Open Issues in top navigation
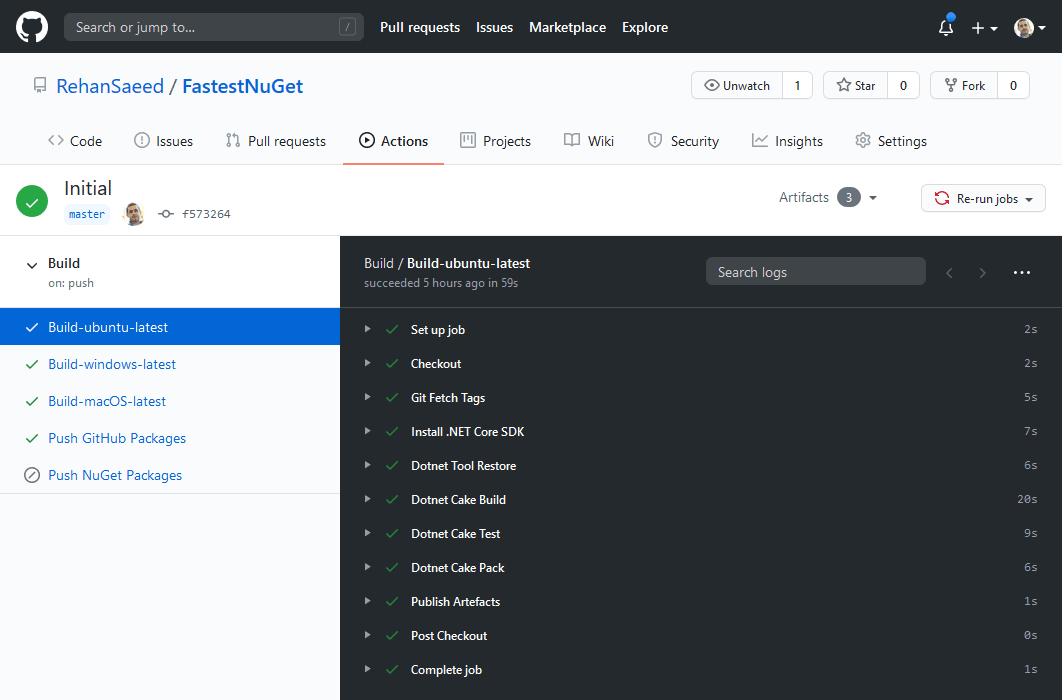The image size is (1062, 700). point(494,28)
